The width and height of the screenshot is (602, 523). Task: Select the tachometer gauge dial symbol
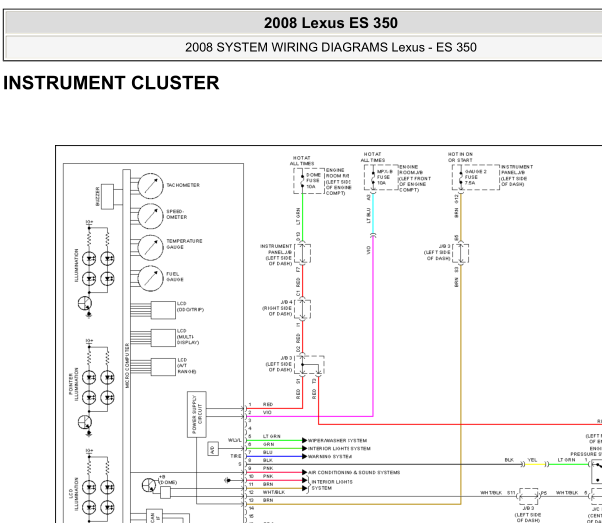click(x=150, y=186)
